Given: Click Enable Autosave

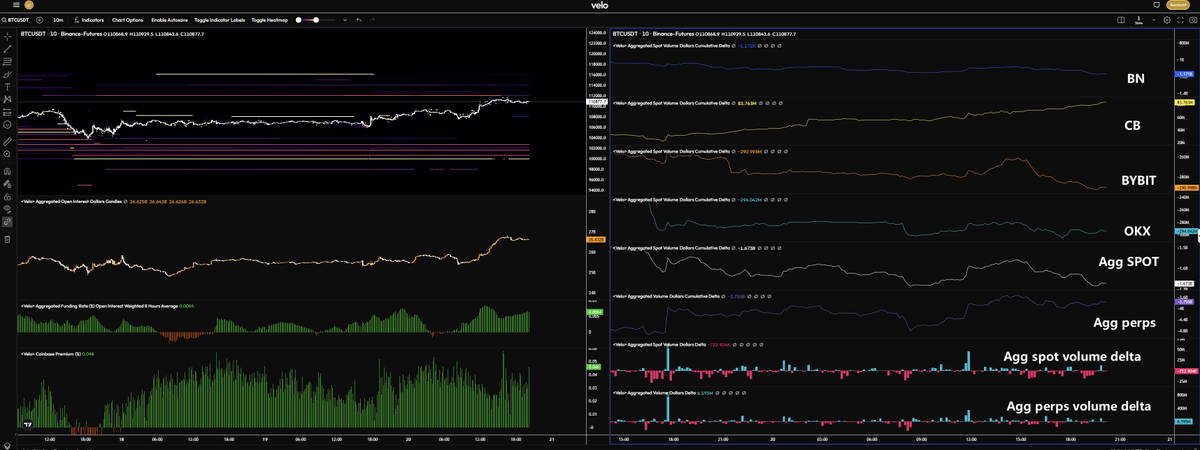Looking at the screenshot, I should coord(169,20).
